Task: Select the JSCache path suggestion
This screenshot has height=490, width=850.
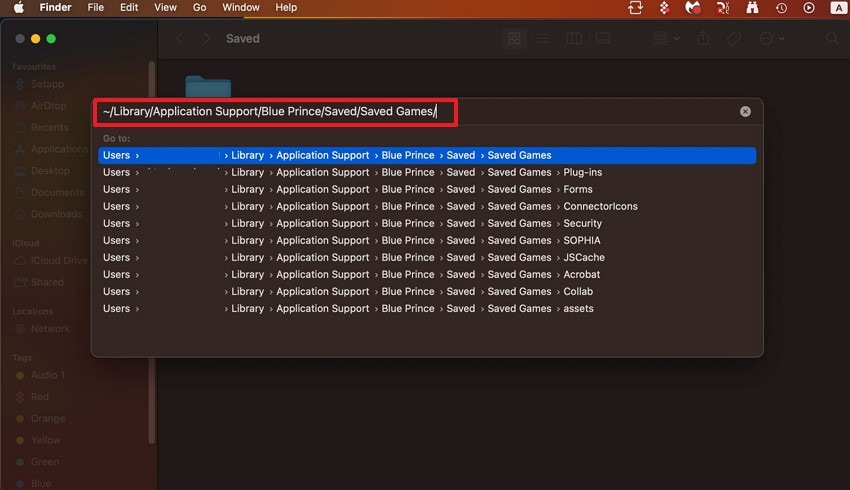Action: [x=427, y=257]
